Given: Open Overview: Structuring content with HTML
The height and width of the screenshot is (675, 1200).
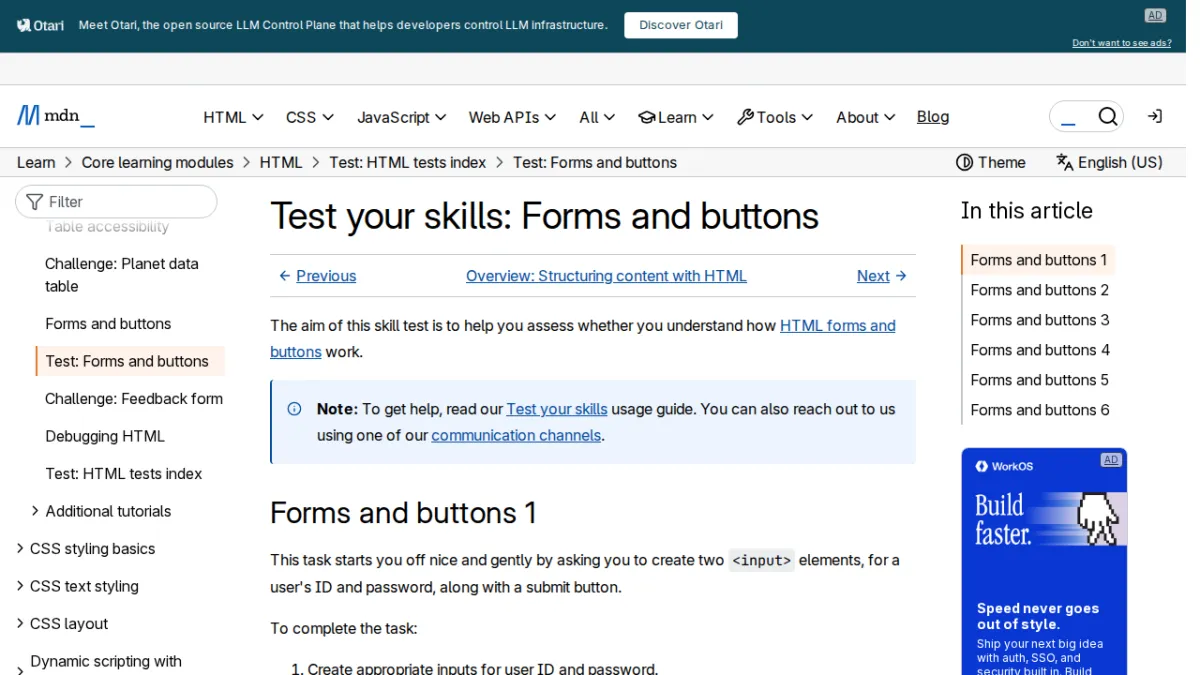Looking at the screenshot, I should coord(606,276).
